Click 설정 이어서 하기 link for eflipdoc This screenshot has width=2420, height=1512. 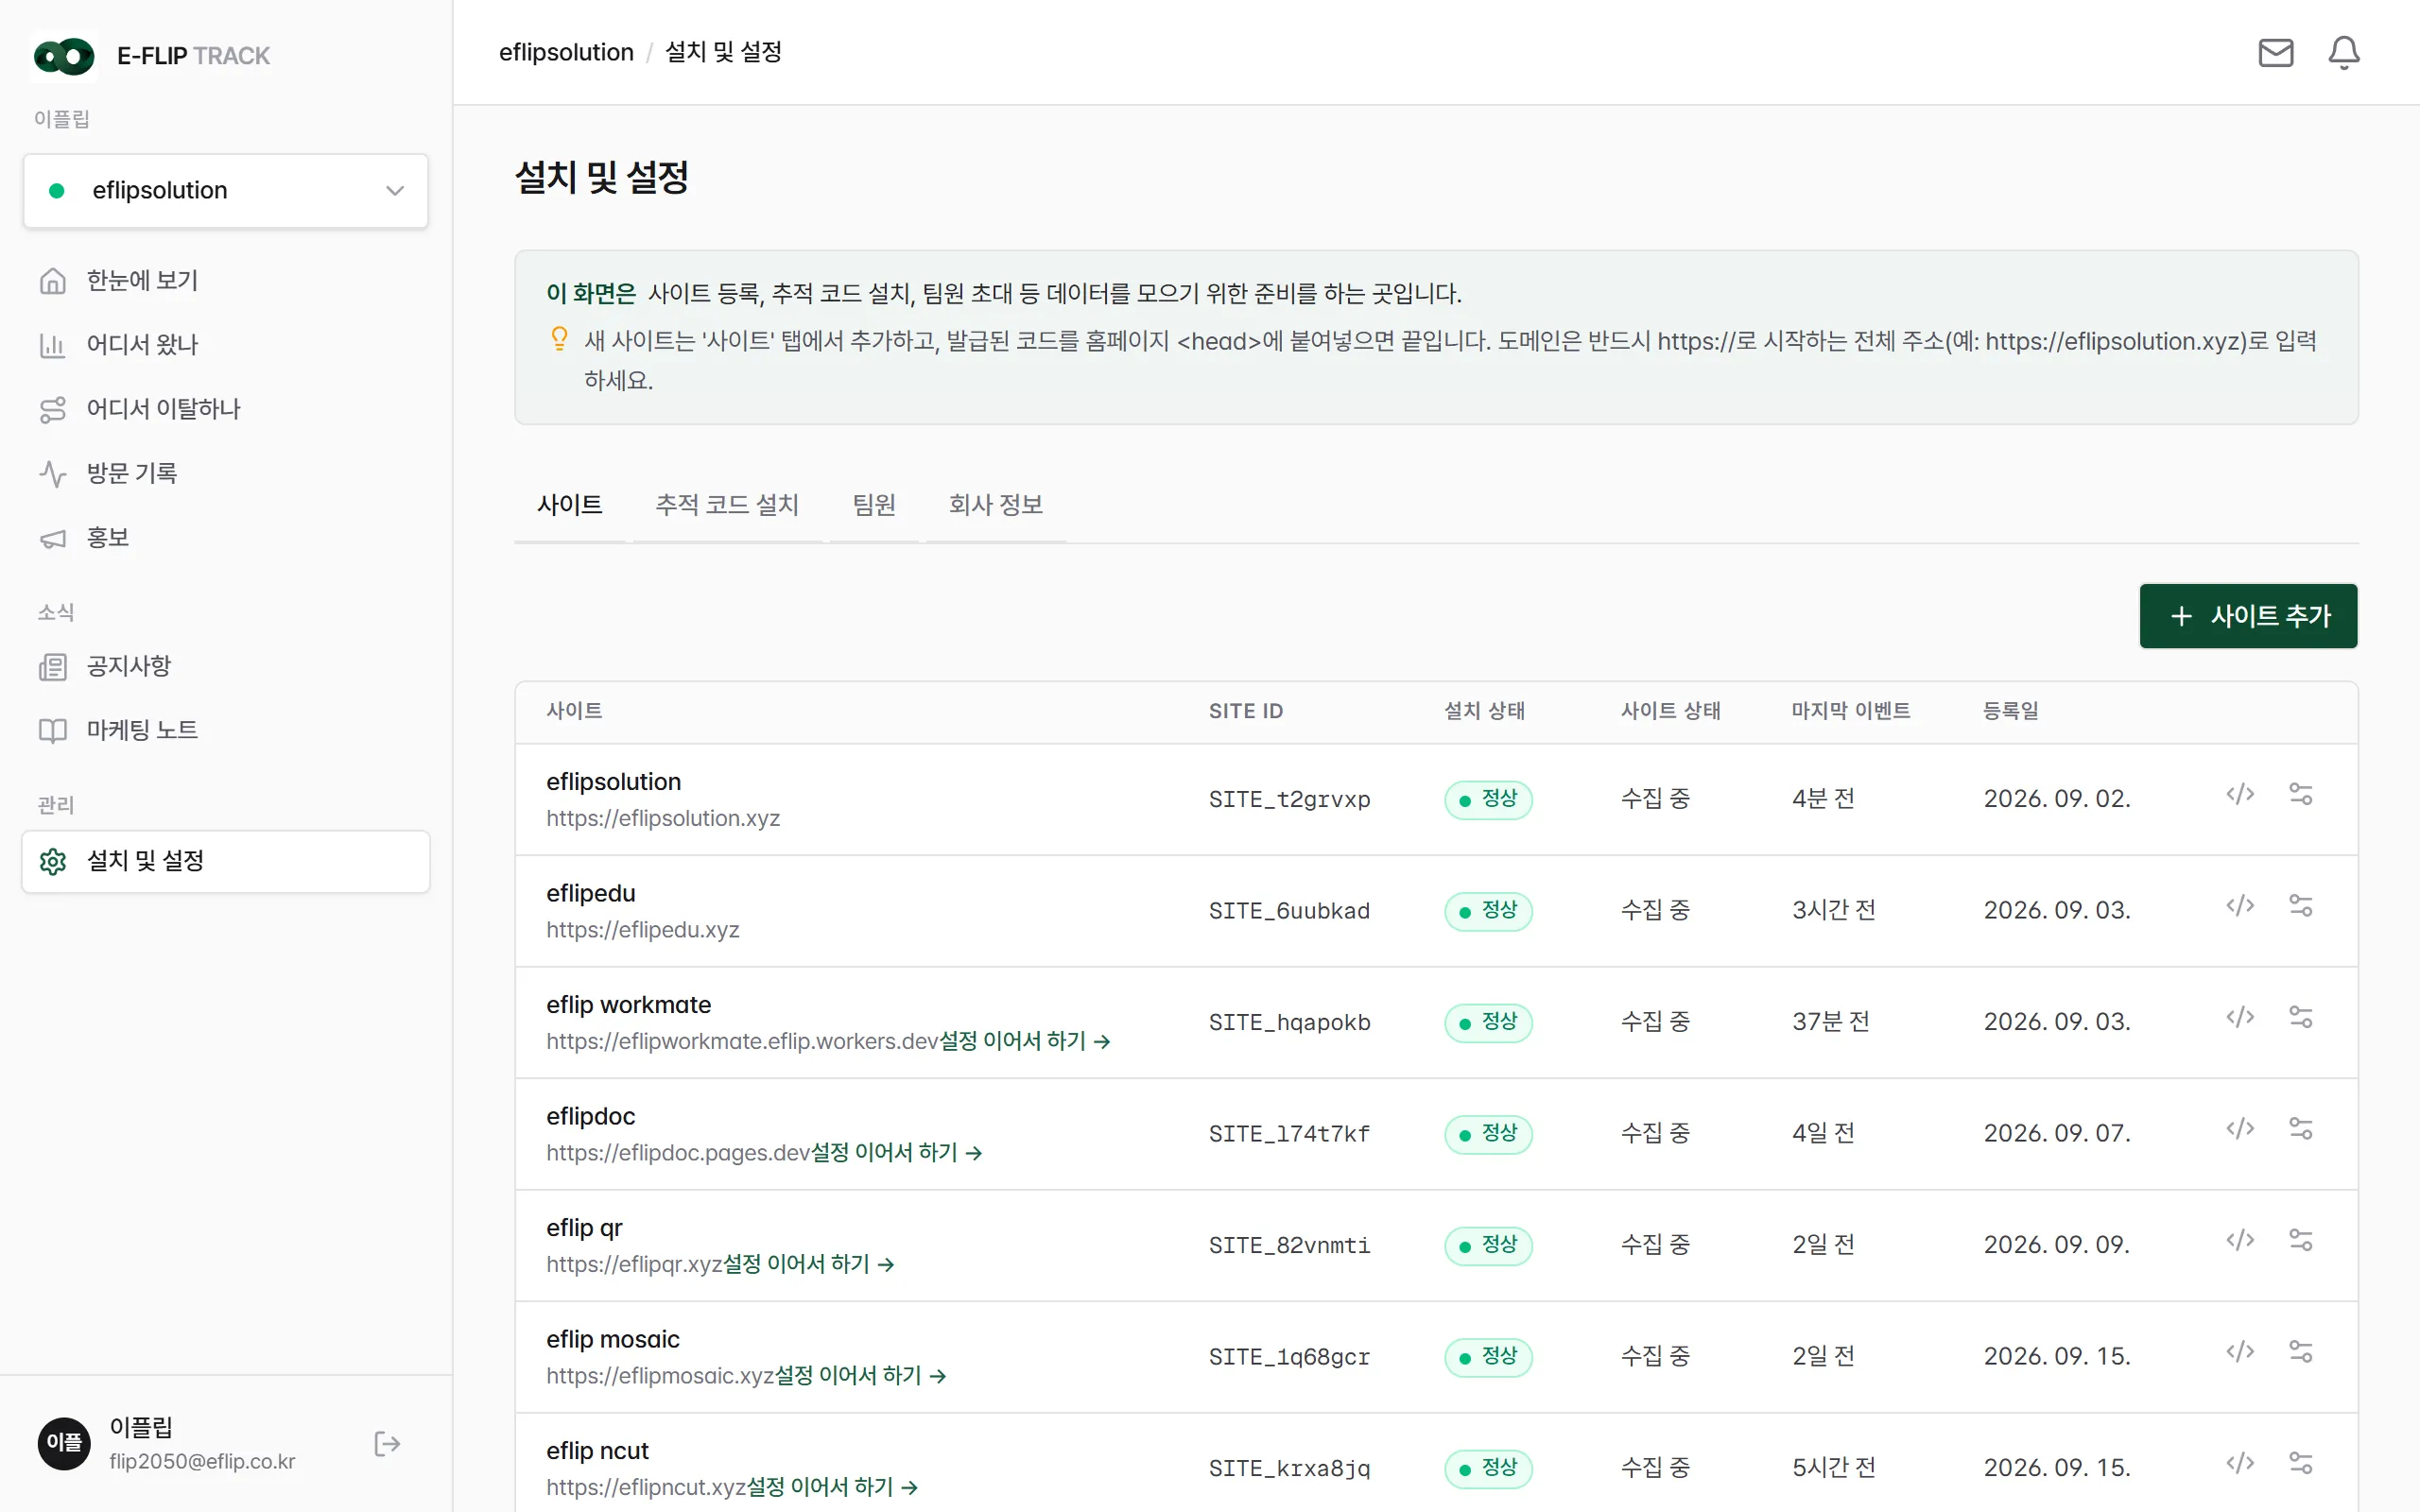point(896,1153)
